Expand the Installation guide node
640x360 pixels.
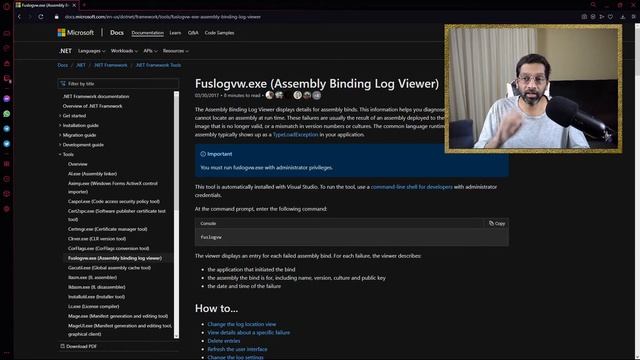pyautogui.click(x=60, y=125)
